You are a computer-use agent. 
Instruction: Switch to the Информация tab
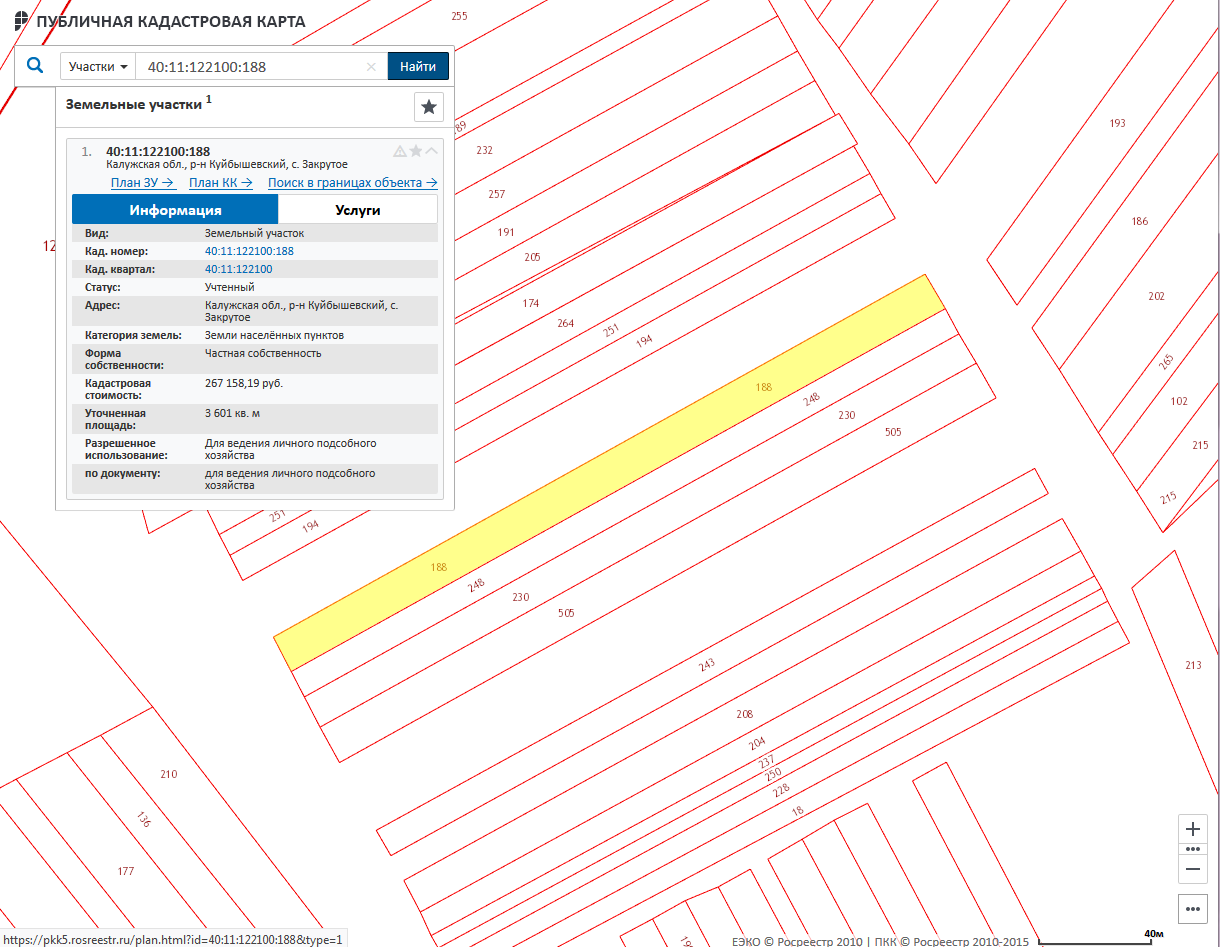(x=175, y=210)
